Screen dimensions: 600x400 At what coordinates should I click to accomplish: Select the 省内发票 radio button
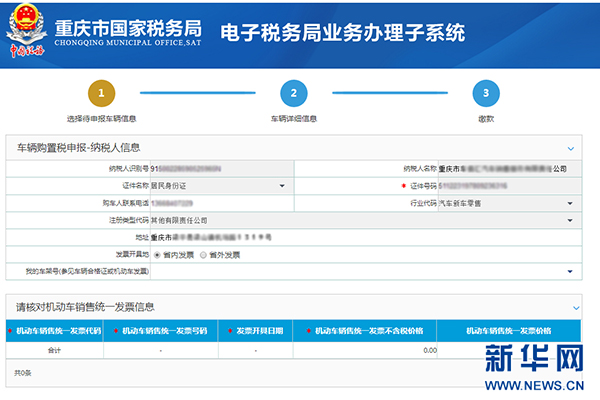pyautogui.click(x=157, y=255)
